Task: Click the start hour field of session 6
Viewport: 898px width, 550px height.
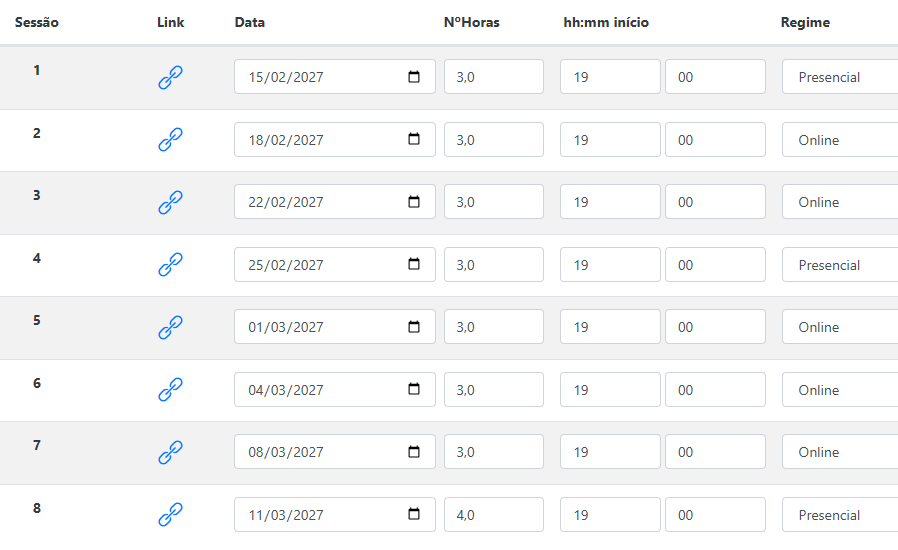Action: click(x=610, y=390)
